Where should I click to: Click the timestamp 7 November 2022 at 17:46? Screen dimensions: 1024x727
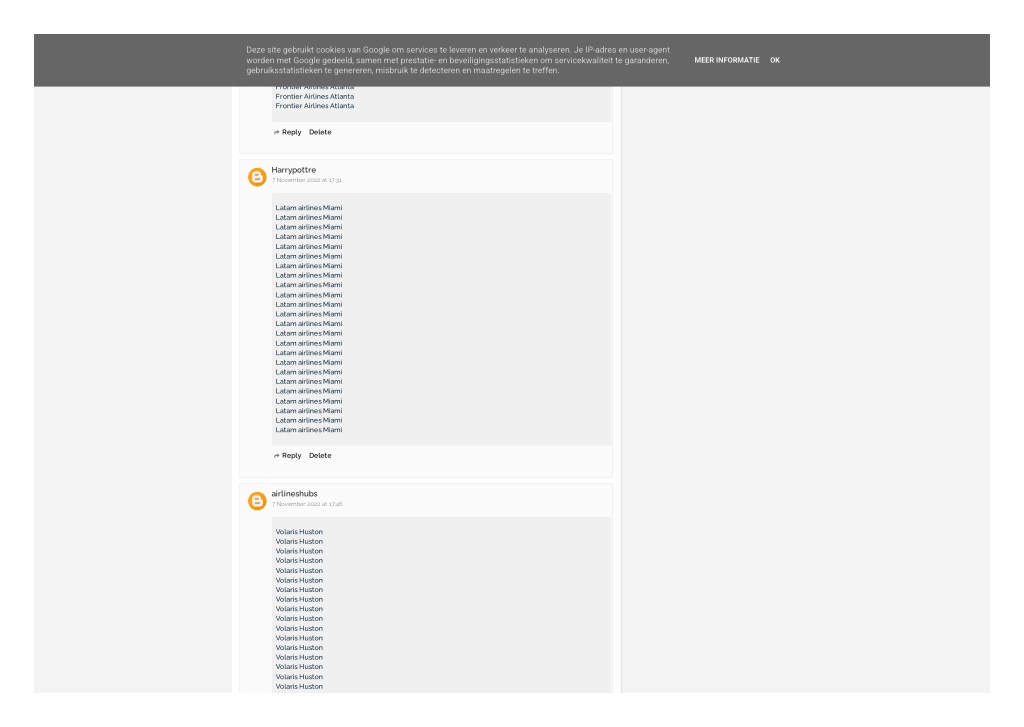tap(307, 504)
